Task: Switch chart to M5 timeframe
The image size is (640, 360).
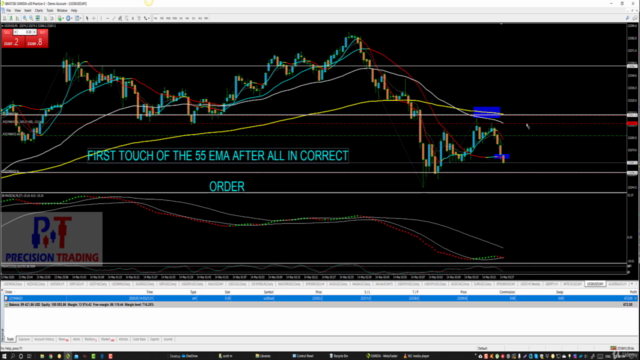Action: [162, 18]
